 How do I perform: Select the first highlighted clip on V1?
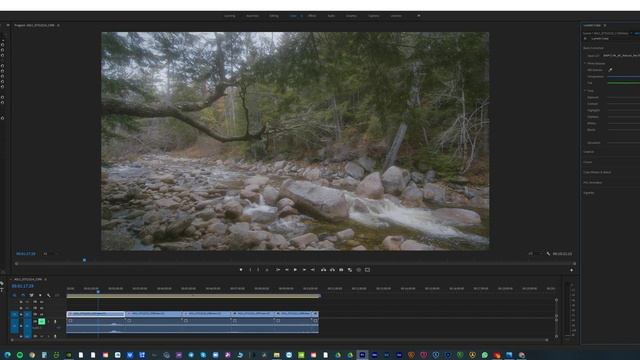pos(96,314)
